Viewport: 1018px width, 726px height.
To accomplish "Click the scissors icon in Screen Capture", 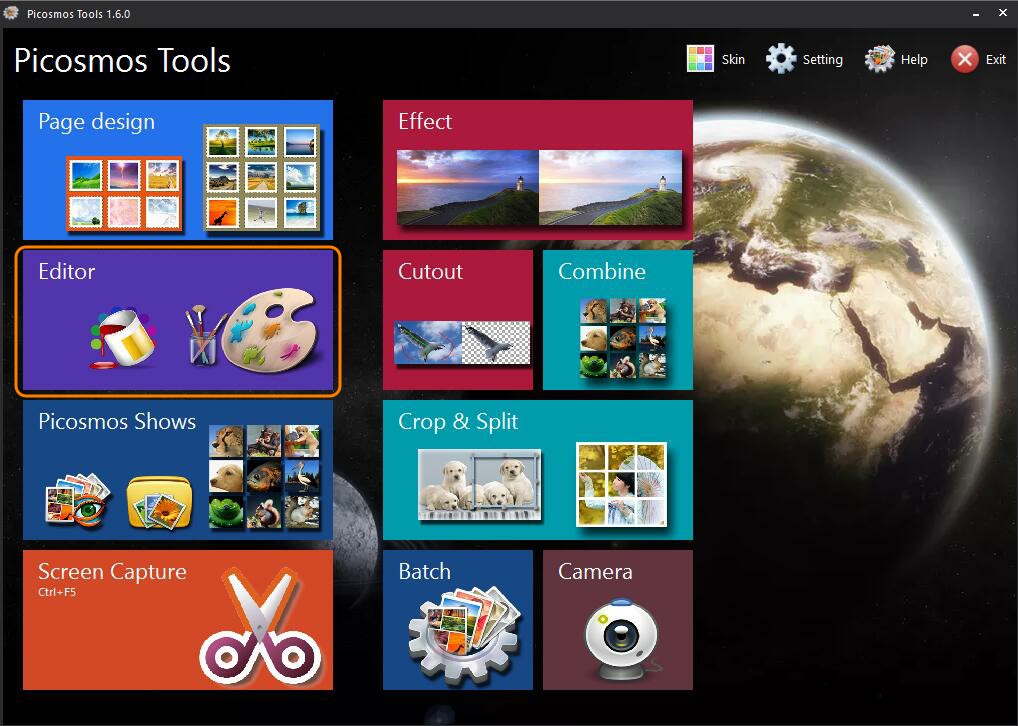I will (260, 630).
